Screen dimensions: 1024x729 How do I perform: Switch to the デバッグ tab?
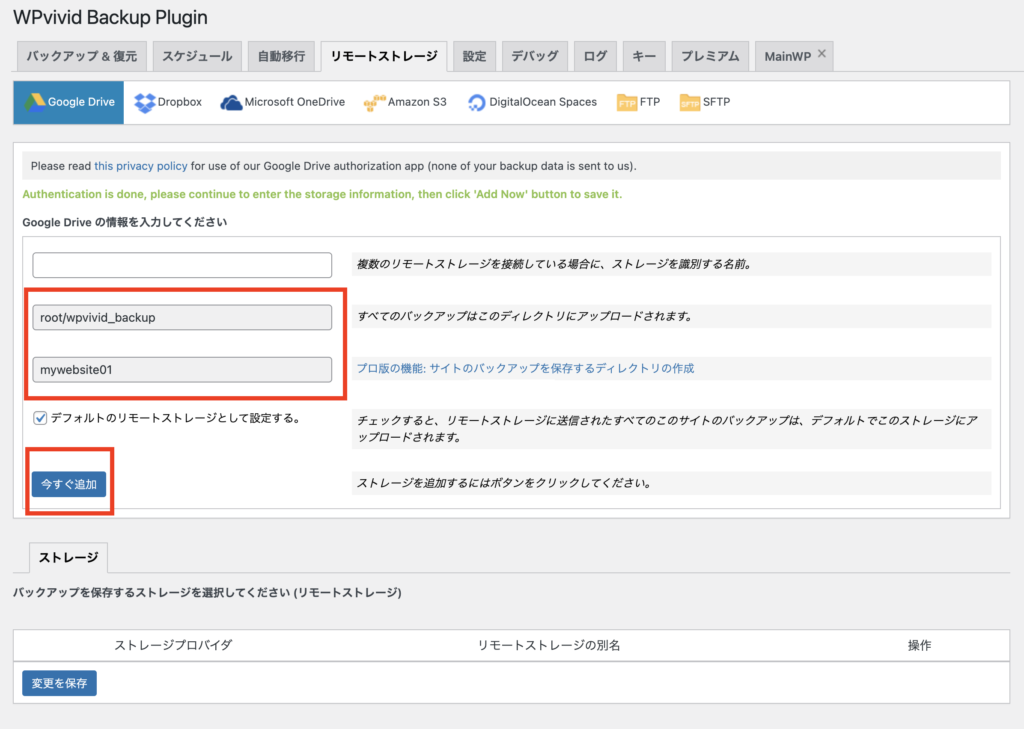[x=534, y=56]
